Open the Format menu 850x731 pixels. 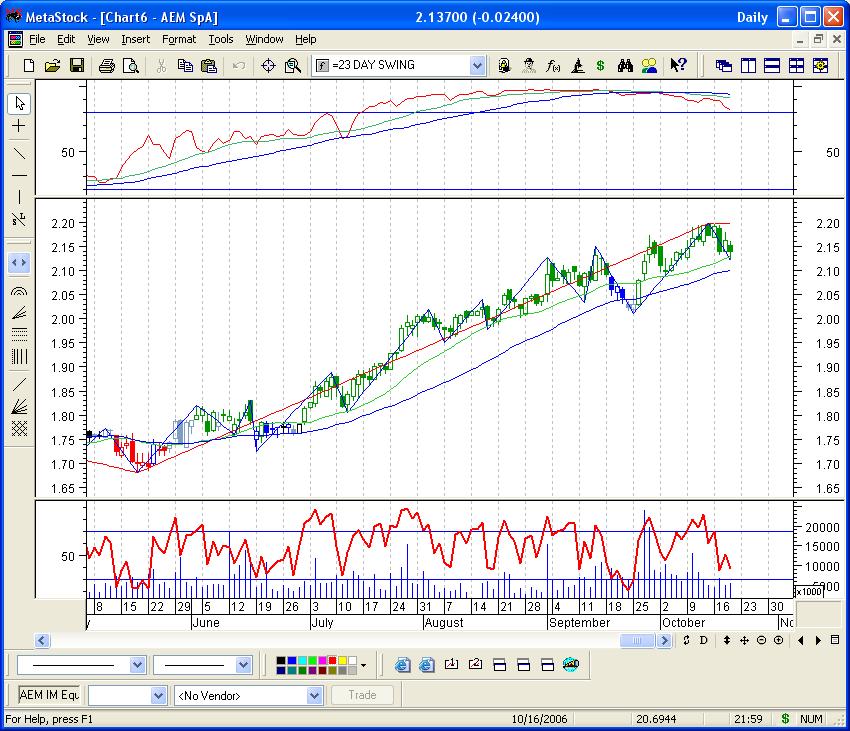click(x=179, y=39)
